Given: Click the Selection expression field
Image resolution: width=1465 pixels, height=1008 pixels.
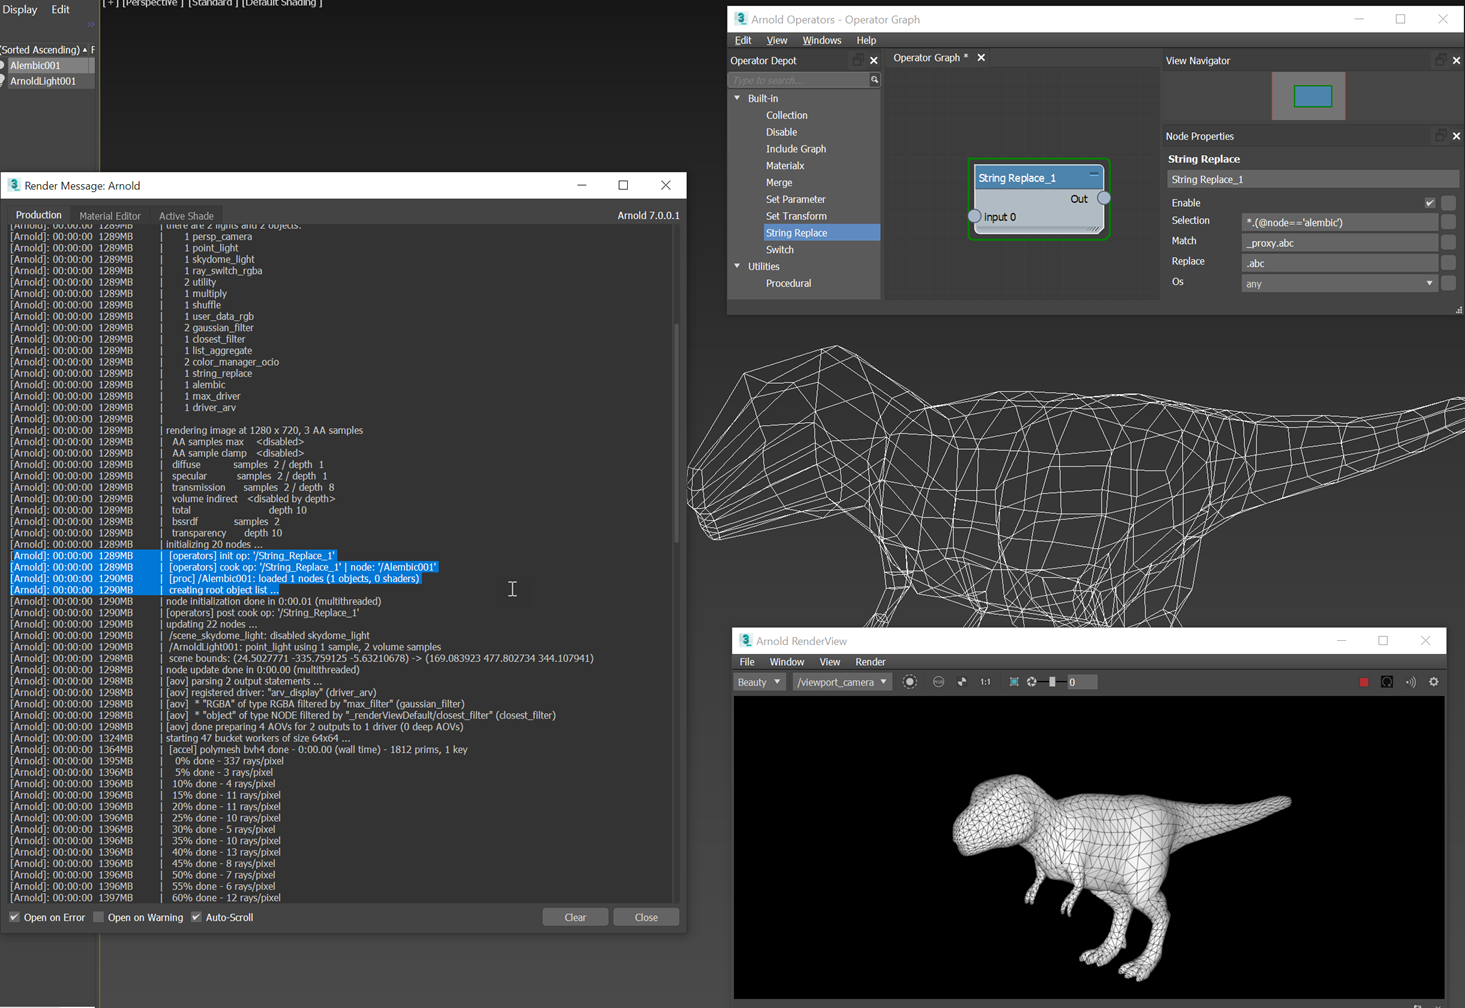Looking at the screenshot, I should coord(1339,222).
